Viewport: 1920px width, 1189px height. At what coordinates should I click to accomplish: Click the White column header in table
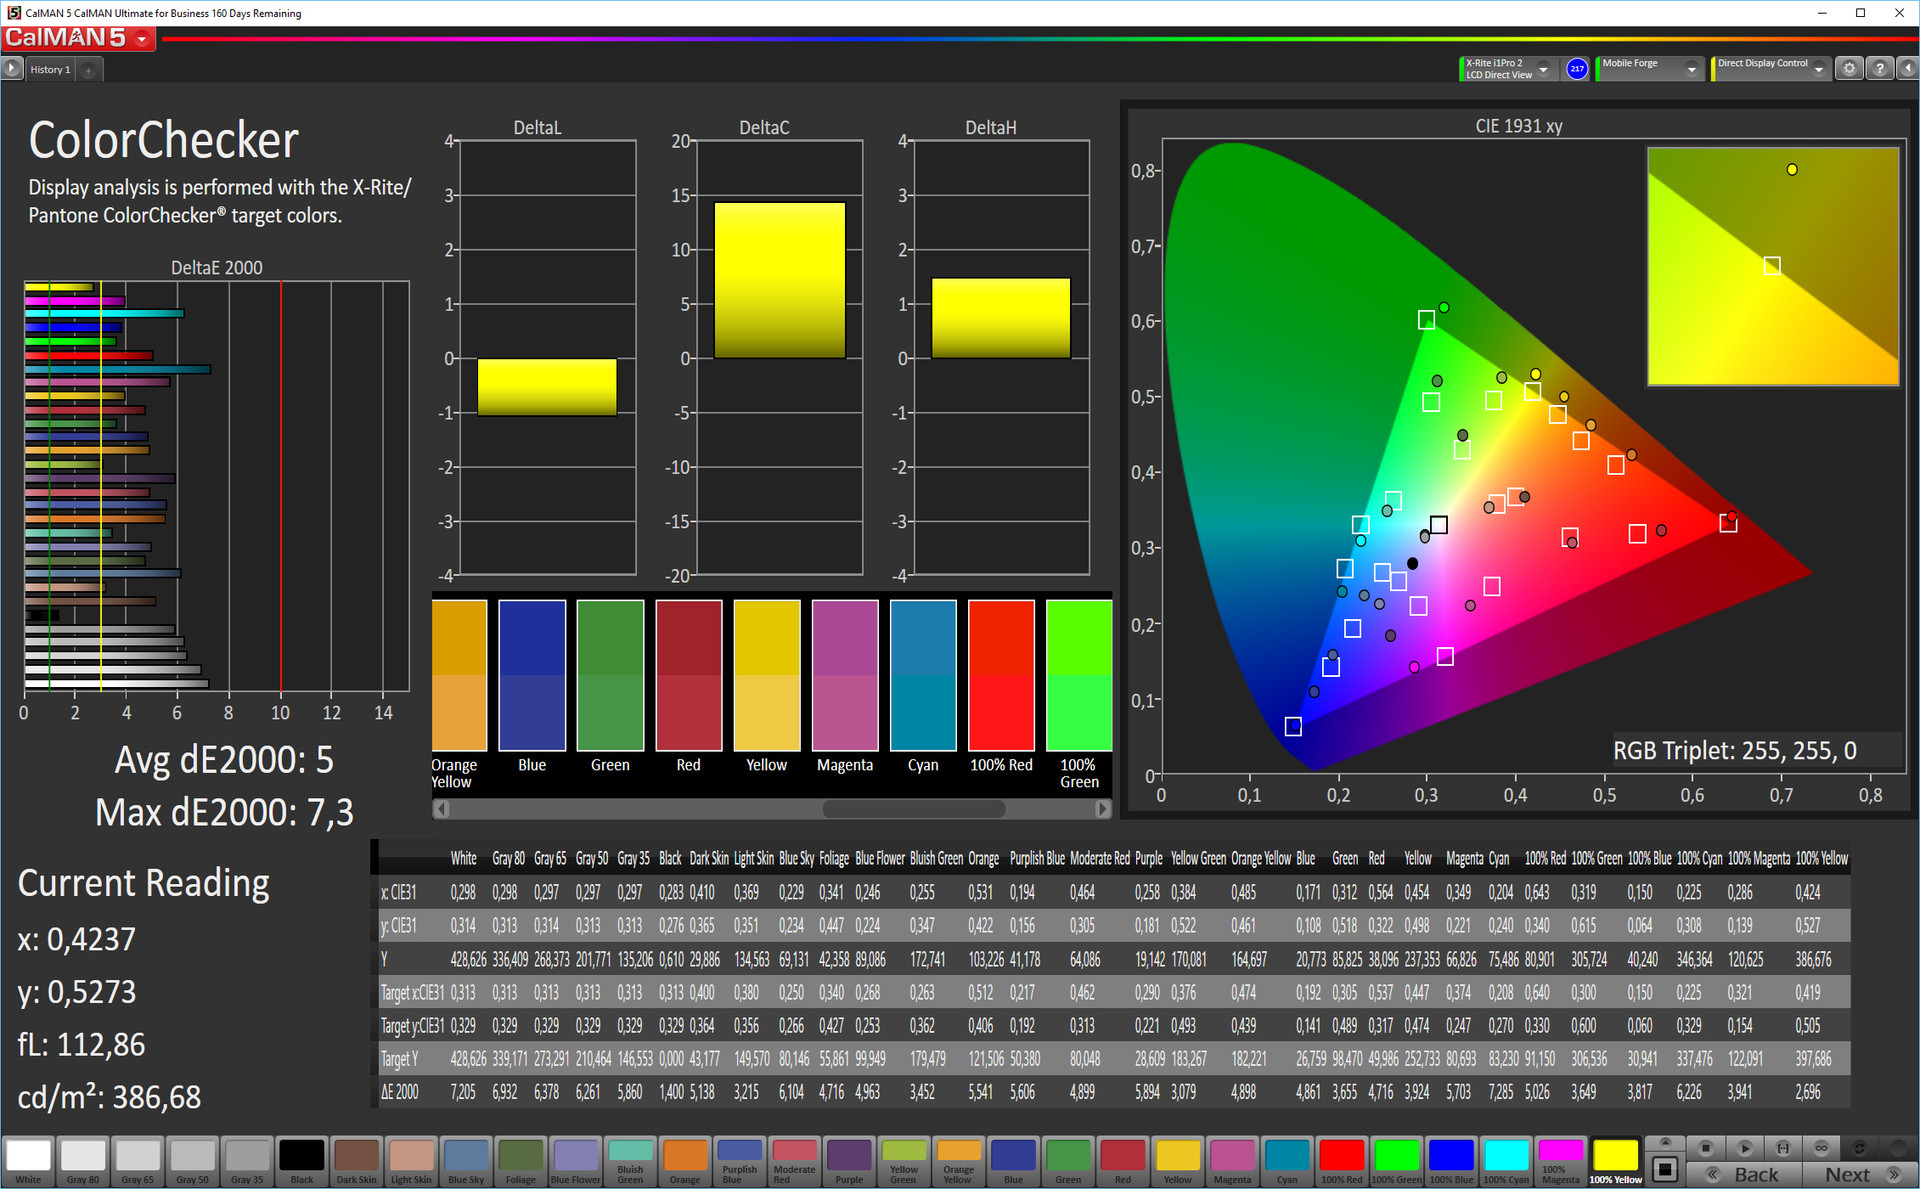[463, 858]
